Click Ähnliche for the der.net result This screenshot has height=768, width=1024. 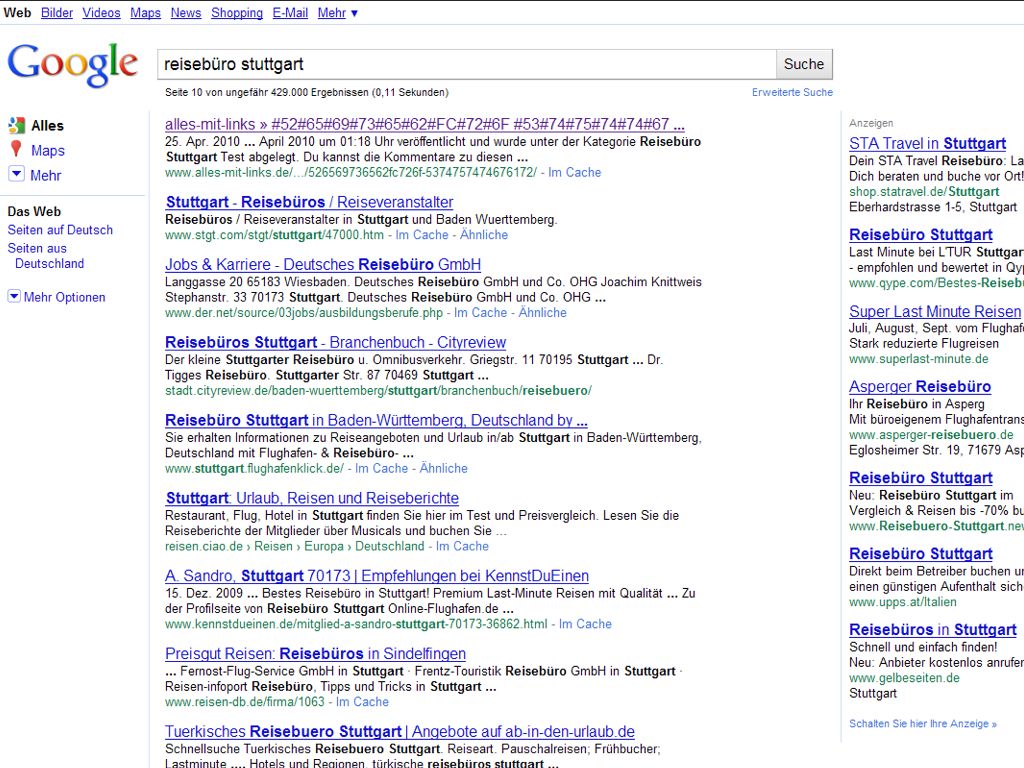point(542,313)
